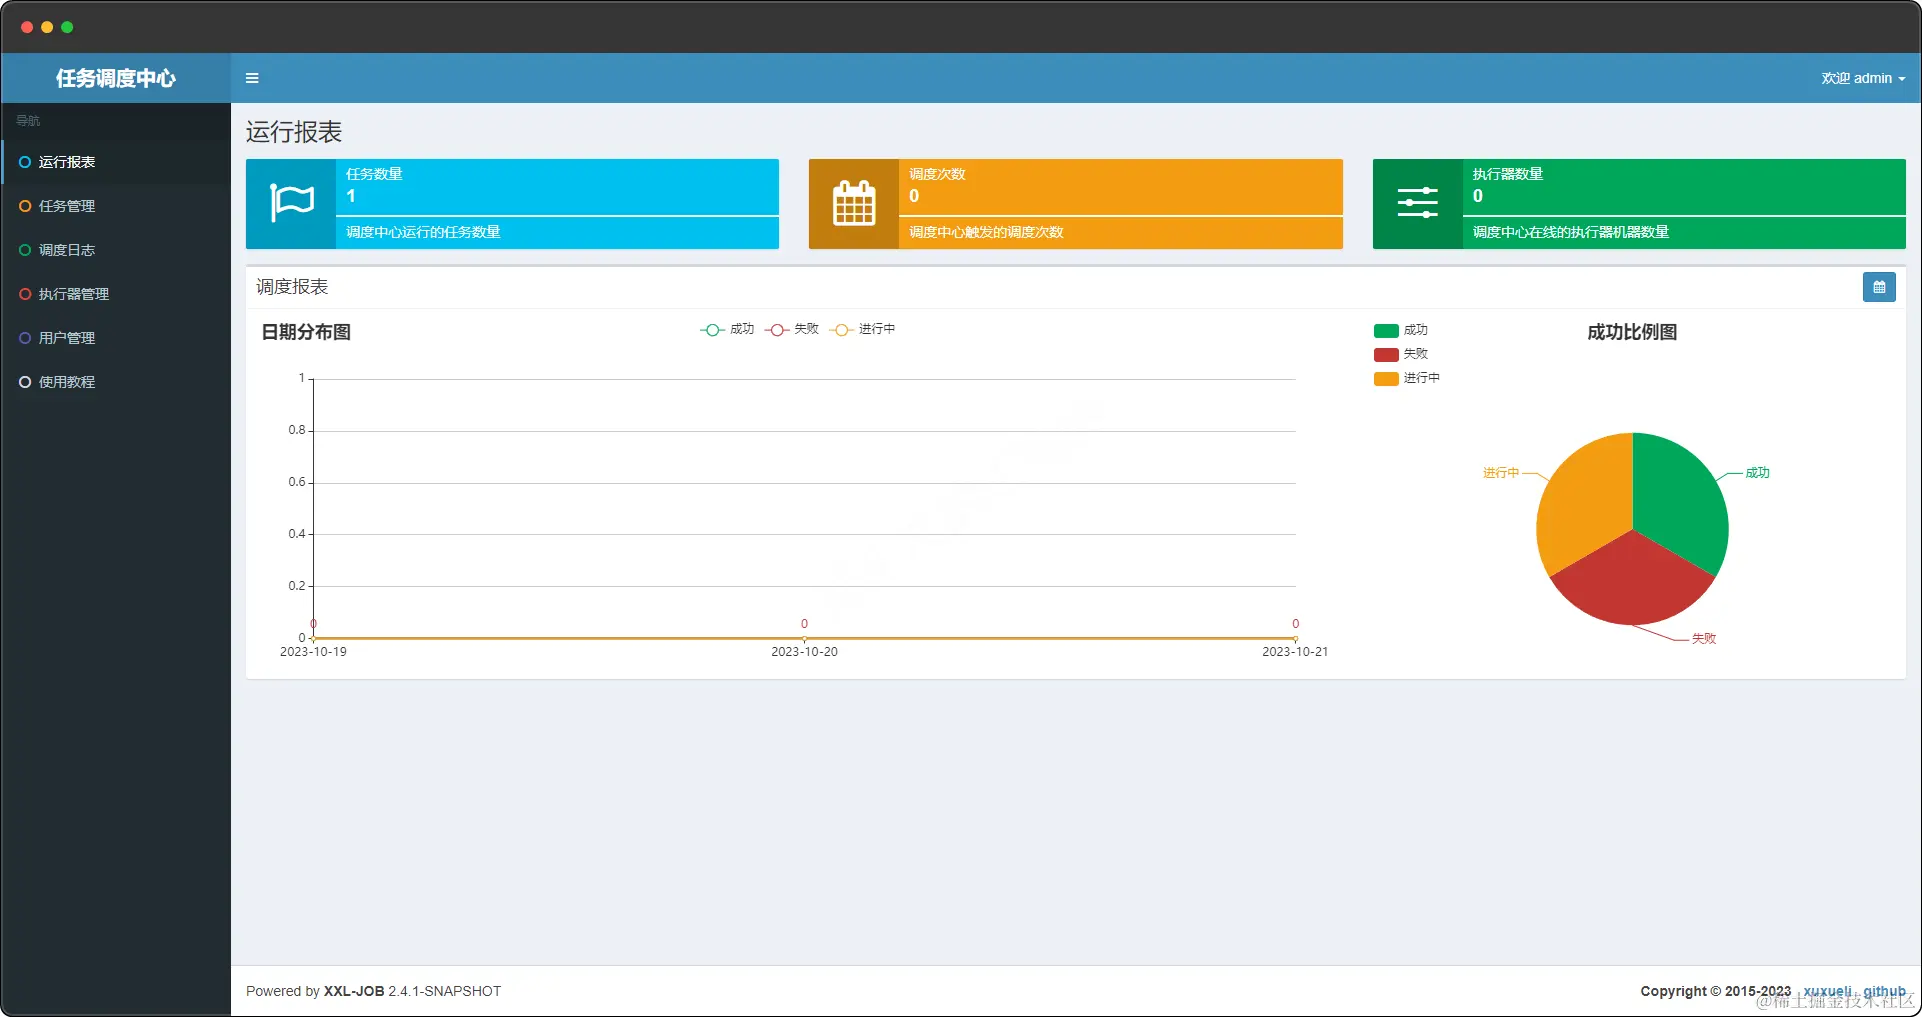The image size is (1922, 1017).
Task: Open 调度日志 from the sidebar
Action: pos(116,250)
